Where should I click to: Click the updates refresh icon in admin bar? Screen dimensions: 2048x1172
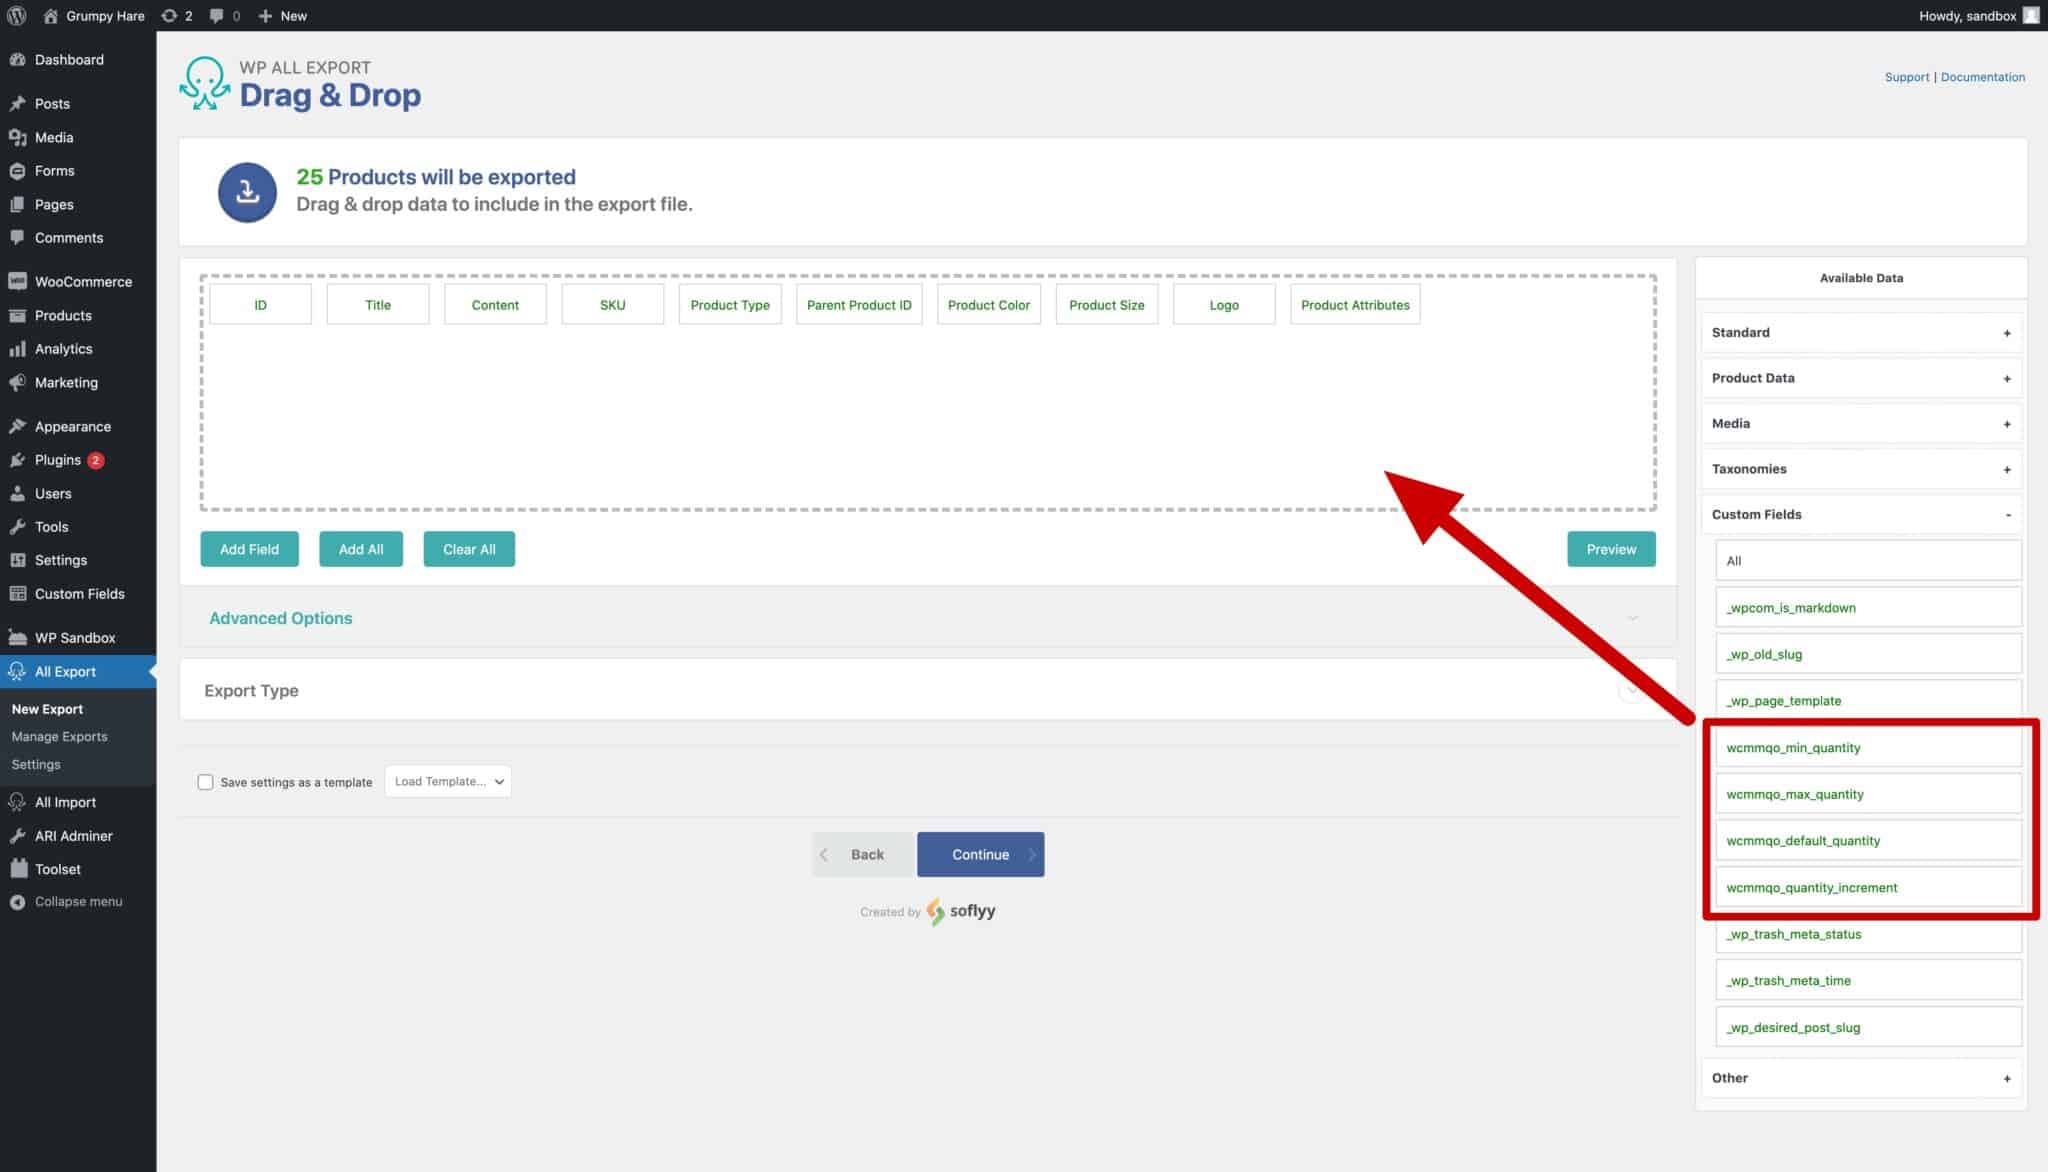(167, 15)
